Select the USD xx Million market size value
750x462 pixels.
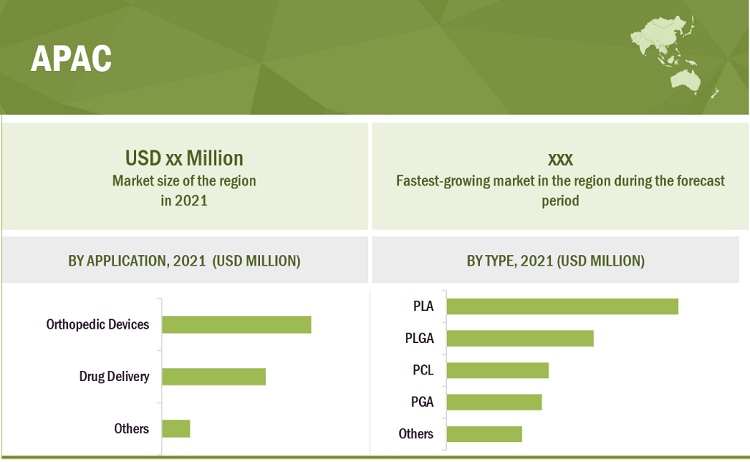pyautogui.click(x=184, y=158)
